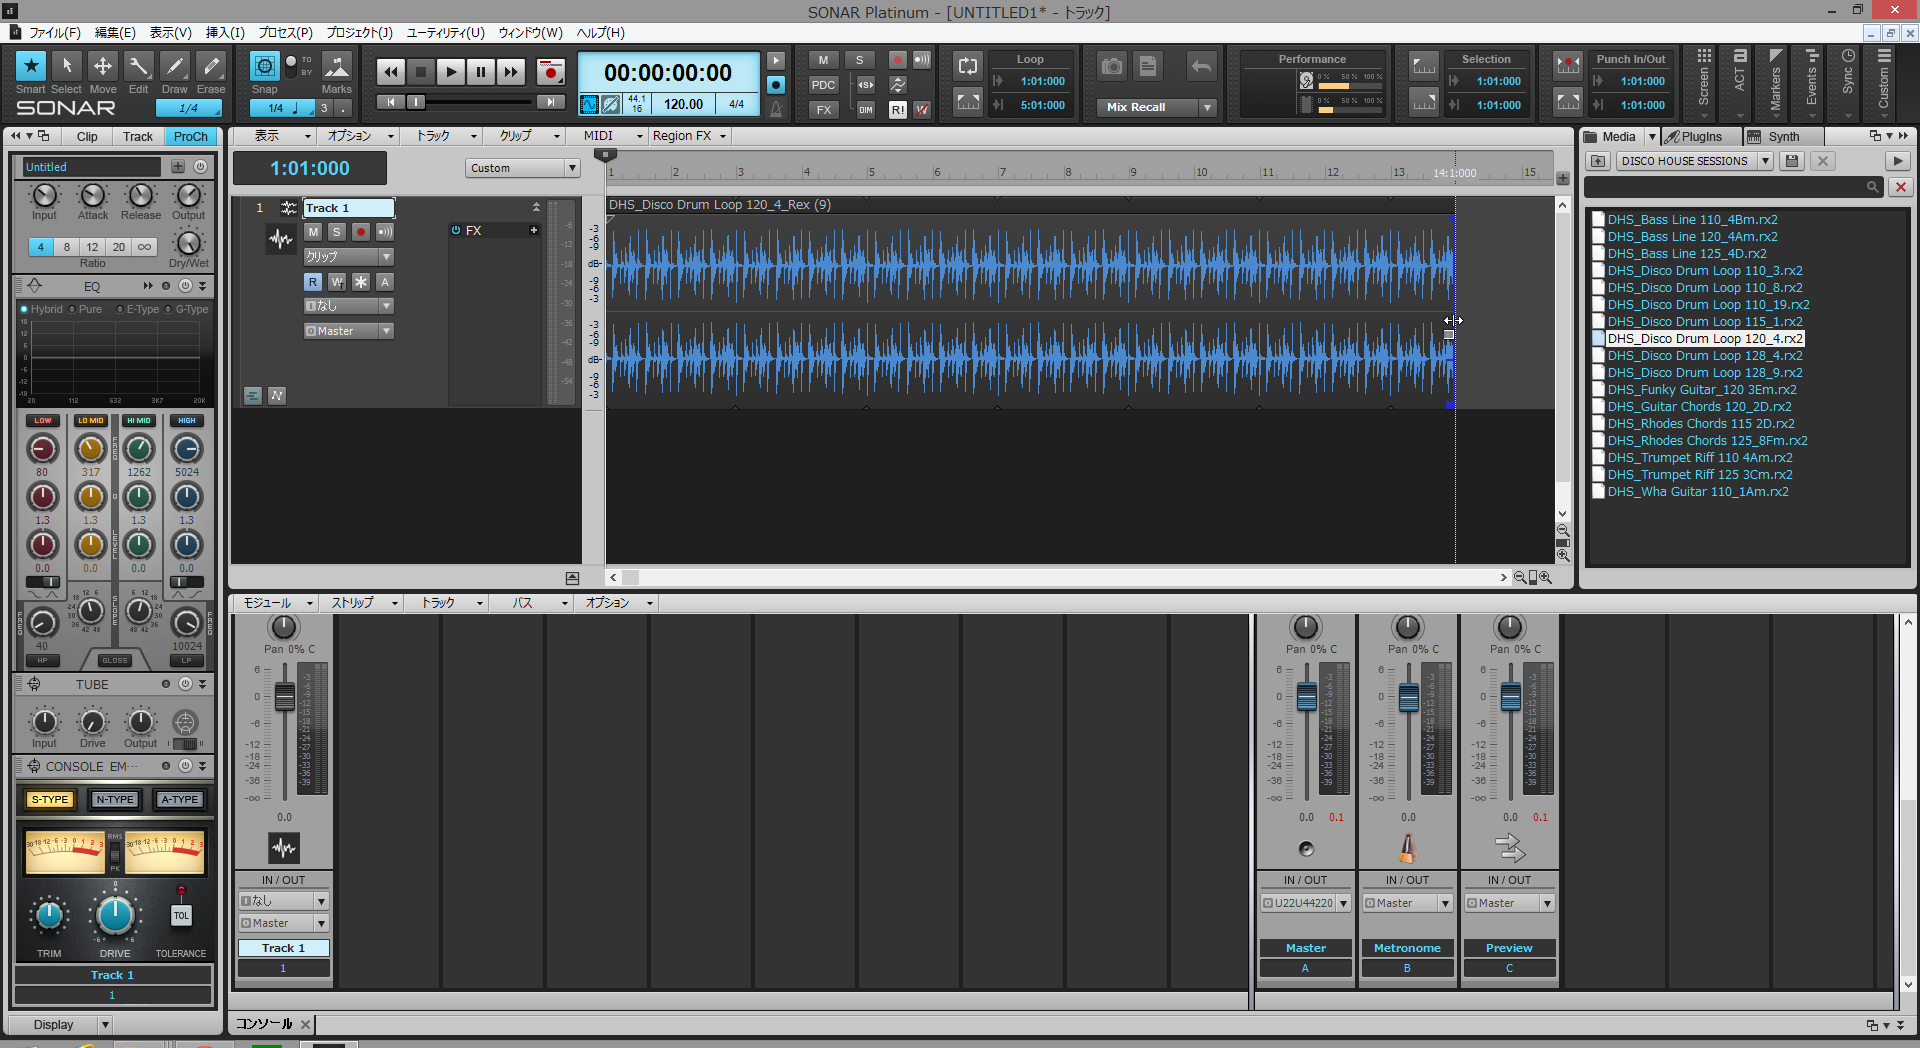The image size is (1920, 1048).
Task: Choose the Erase tool
Action: 211,66
